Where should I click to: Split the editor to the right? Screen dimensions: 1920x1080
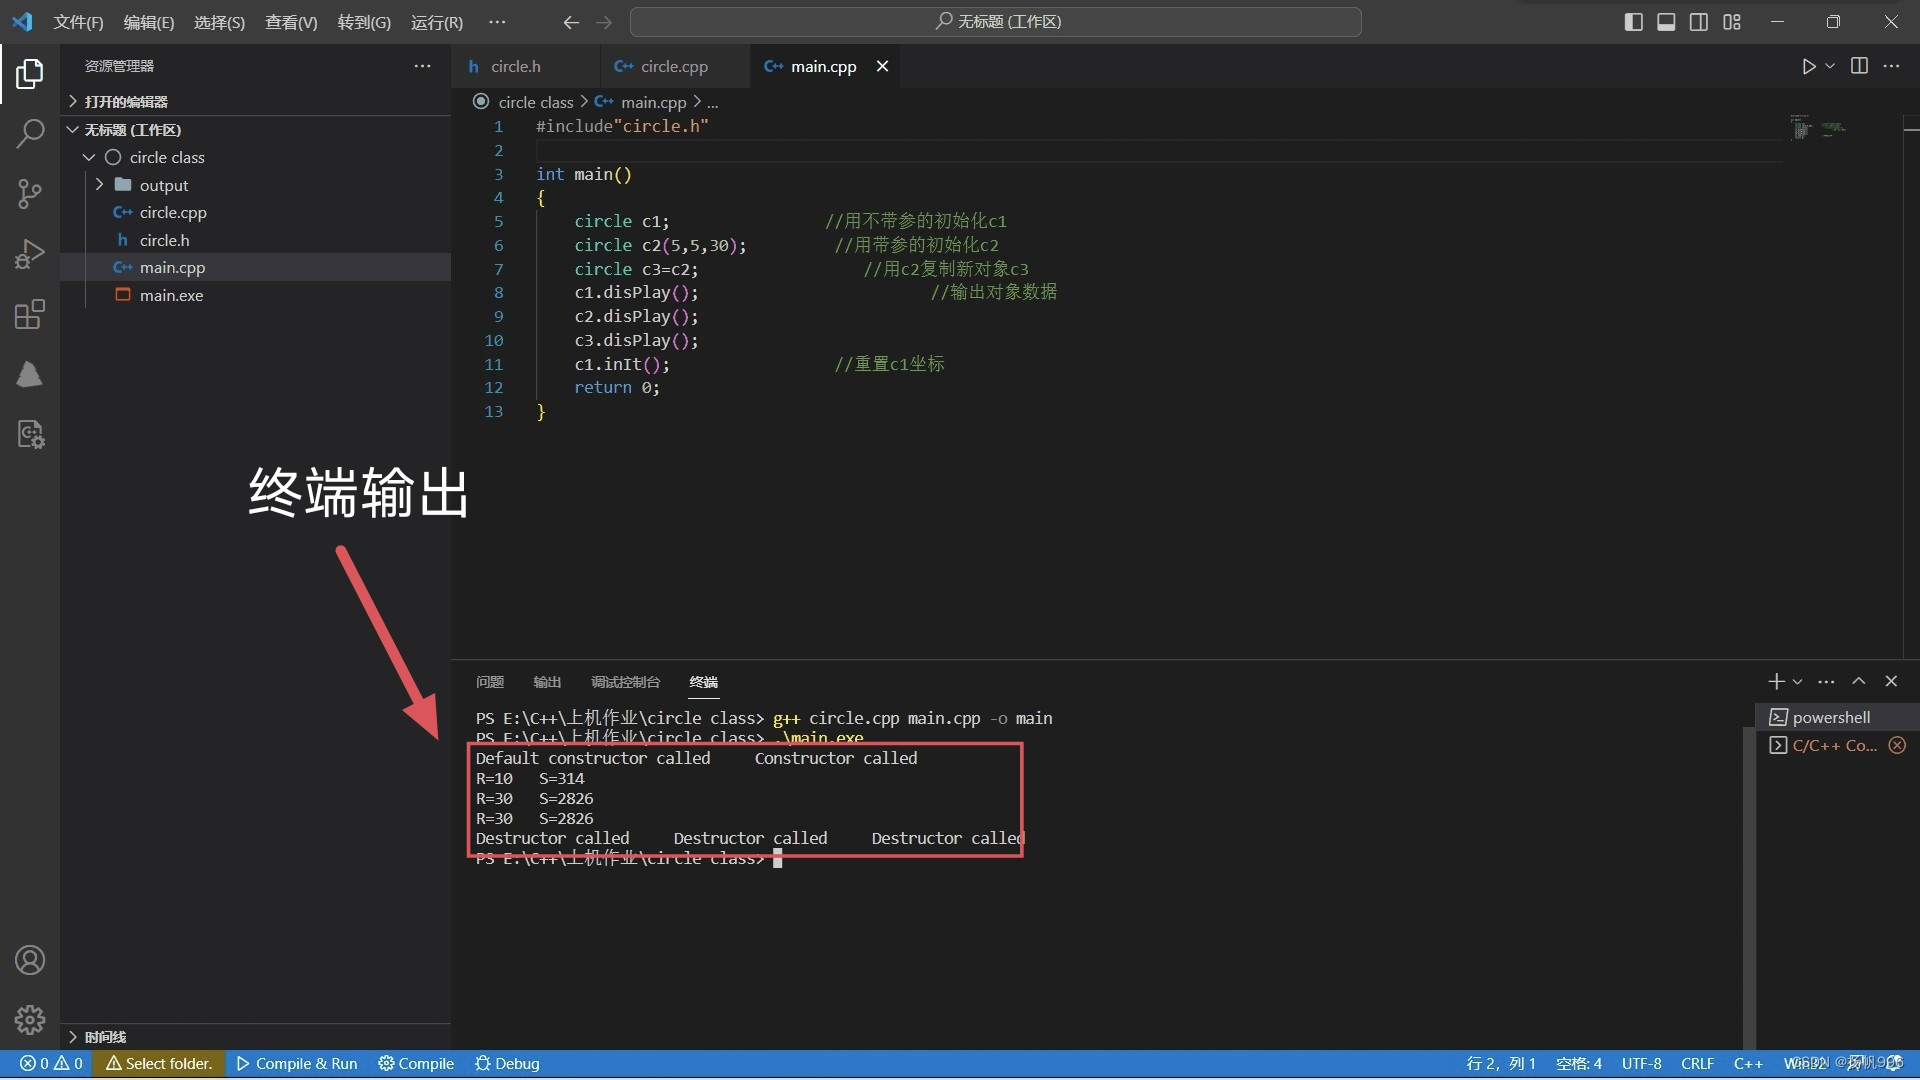tap(1859, 66)
